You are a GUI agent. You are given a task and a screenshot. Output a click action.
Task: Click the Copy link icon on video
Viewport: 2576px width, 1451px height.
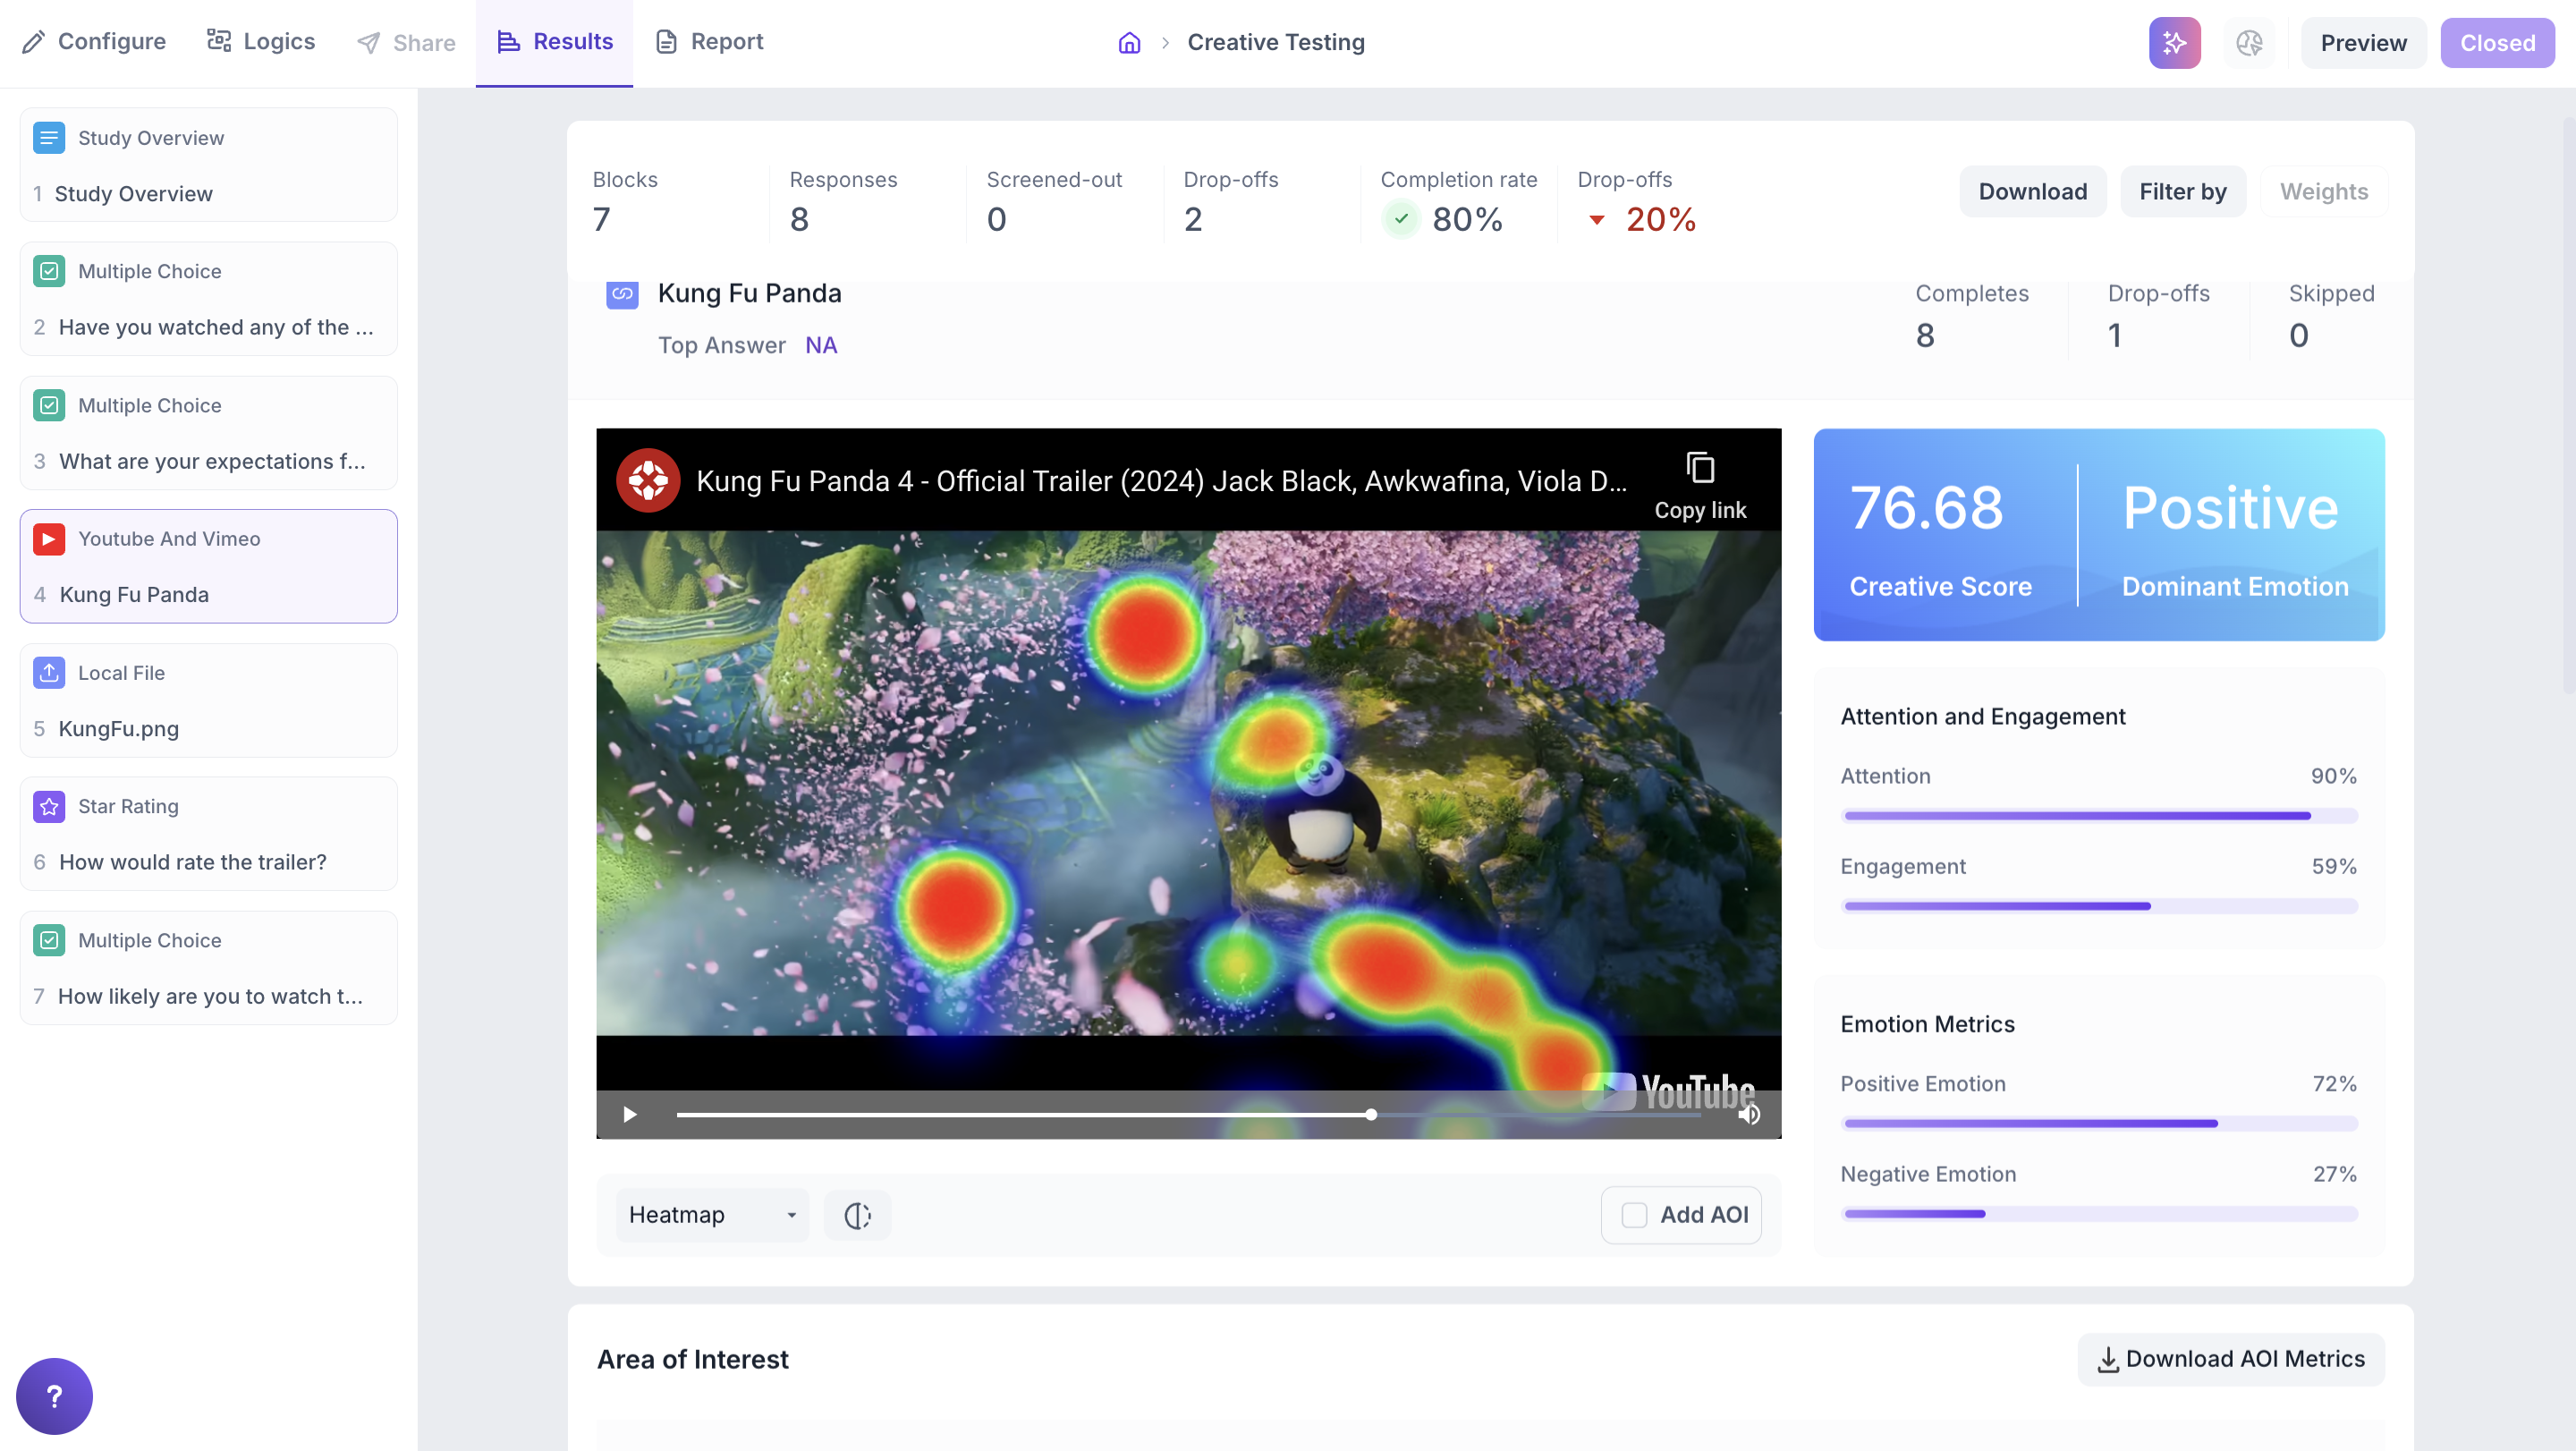[x=1700, y=468]
